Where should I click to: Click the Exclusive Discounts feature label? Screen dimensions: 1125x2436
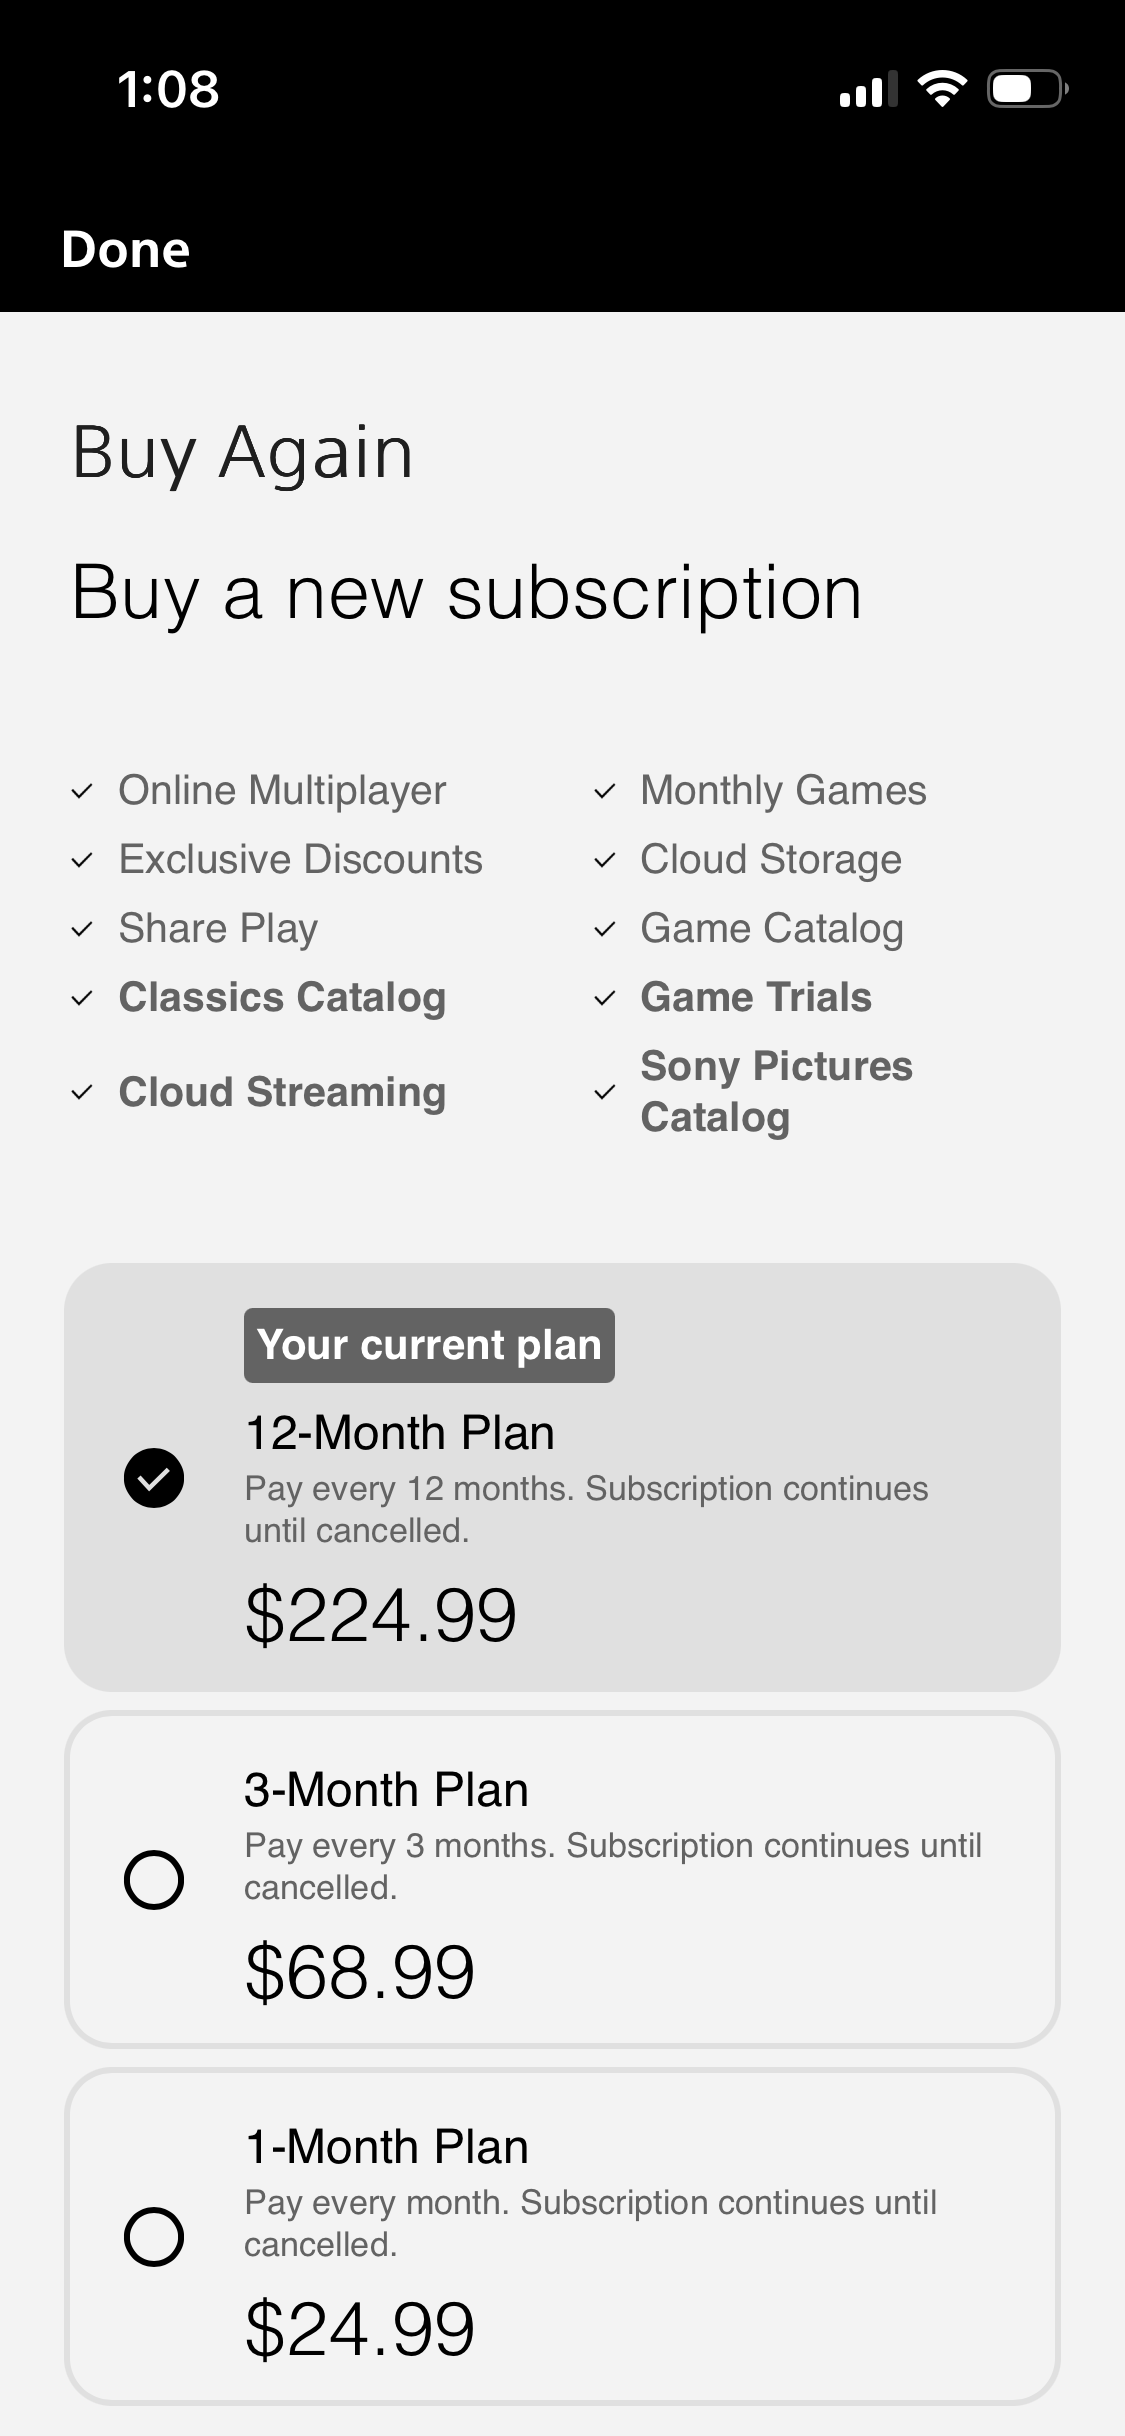(x=300, y=859)
